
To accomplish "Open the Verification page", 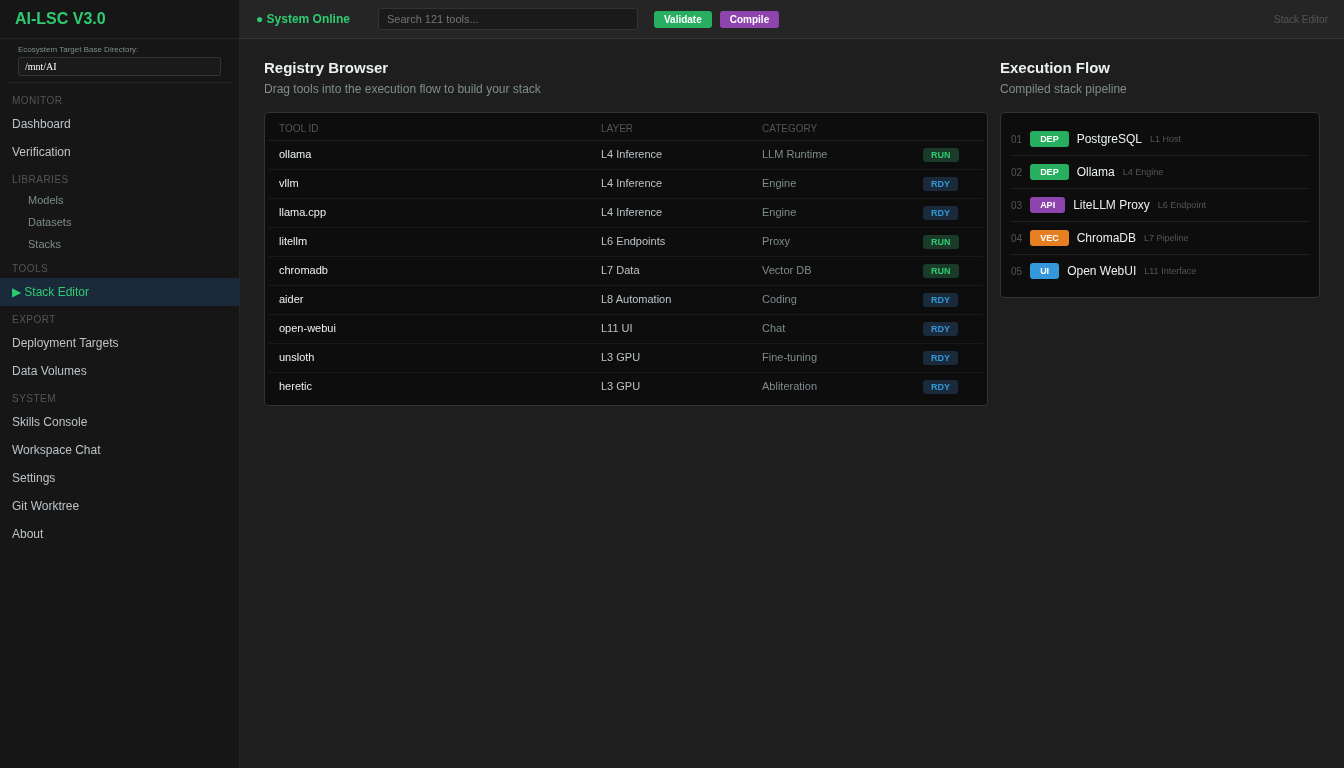I will tap(119, 152).
